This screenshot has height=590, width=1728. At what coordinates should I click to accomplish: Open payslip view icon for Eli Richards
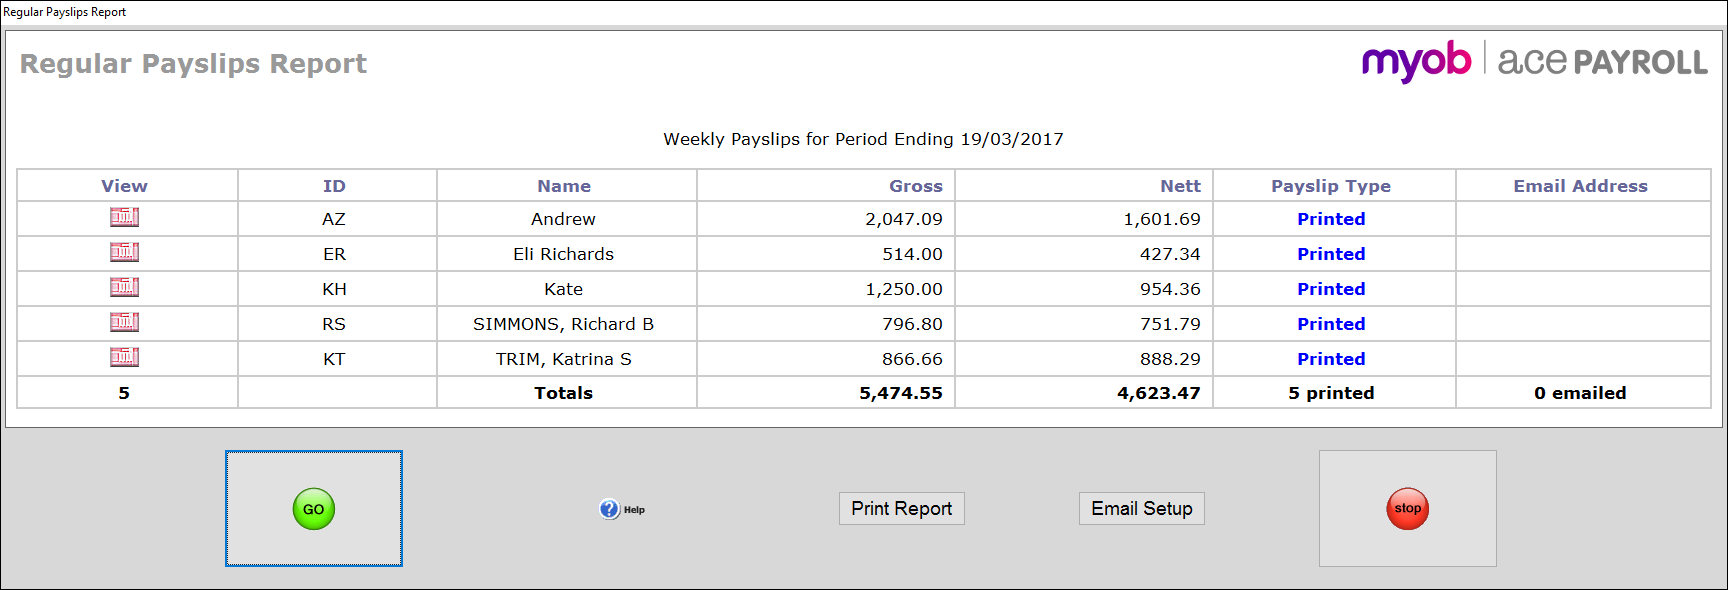pyautogui.click(x=124, y=253)
